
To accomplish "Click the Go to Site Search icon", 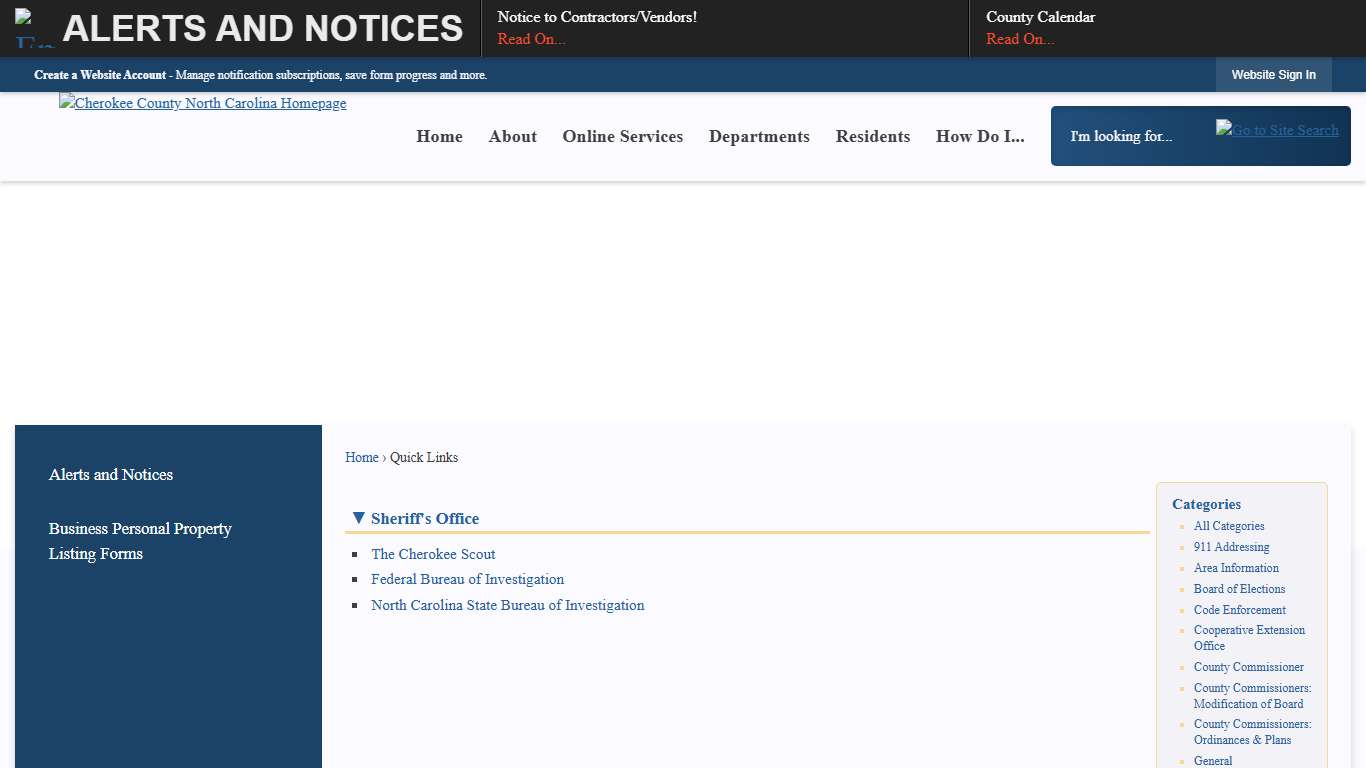I will 1276,130.
